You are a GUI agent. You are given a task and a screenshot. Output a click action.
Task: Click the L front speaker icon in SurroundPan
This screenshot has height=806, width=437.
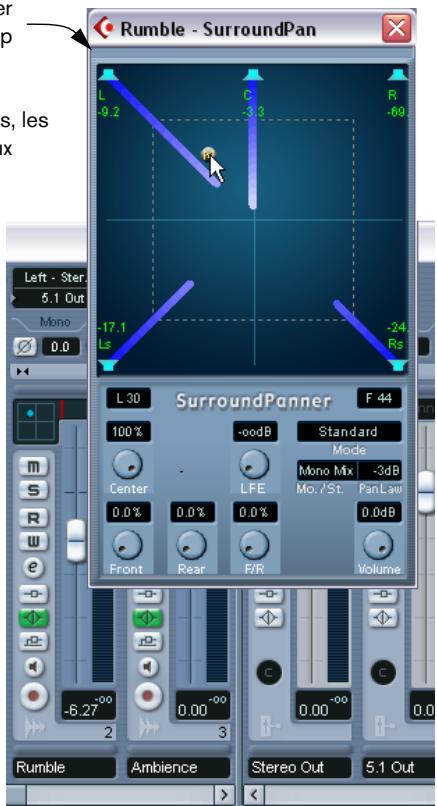pyautogui.click(x=108, y=75)
